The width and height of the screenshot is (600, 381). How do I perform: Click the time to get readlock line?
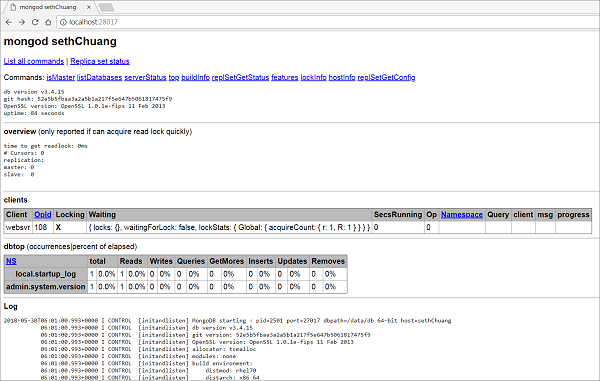46,146
